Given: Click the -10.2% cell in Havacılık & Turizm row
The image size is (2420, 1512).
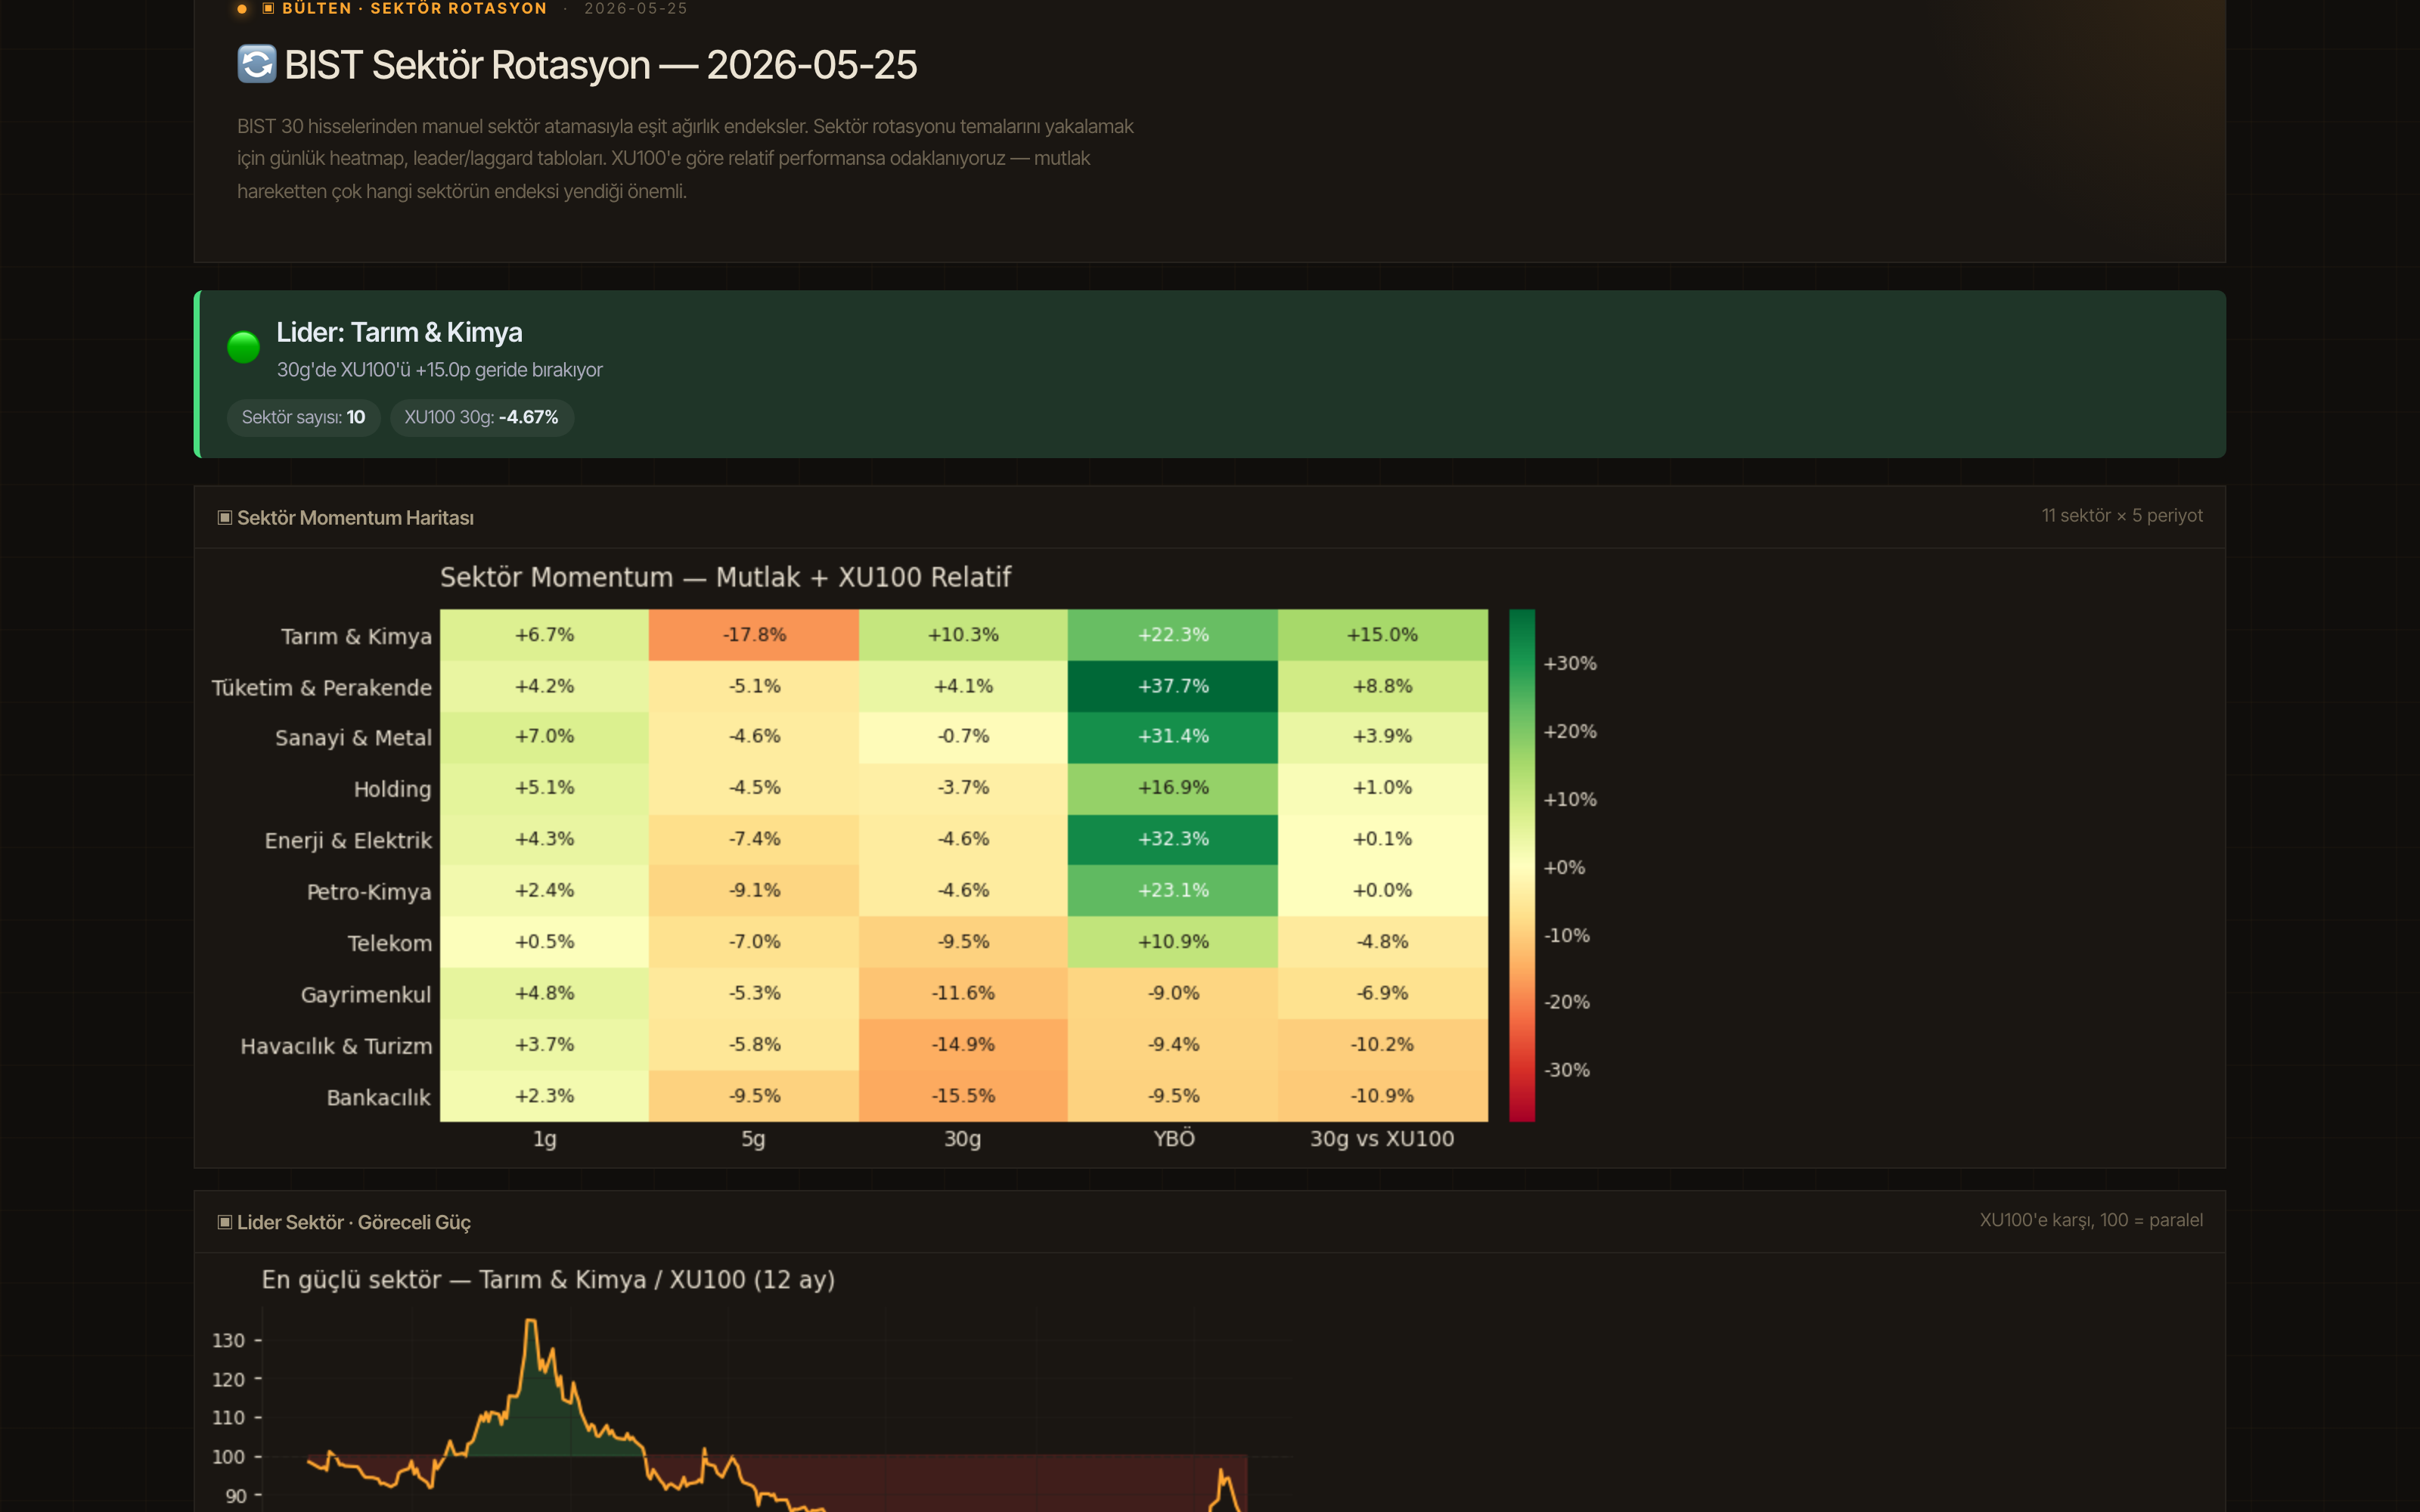Looking at the screenshot, I should pos(1383,1044).
